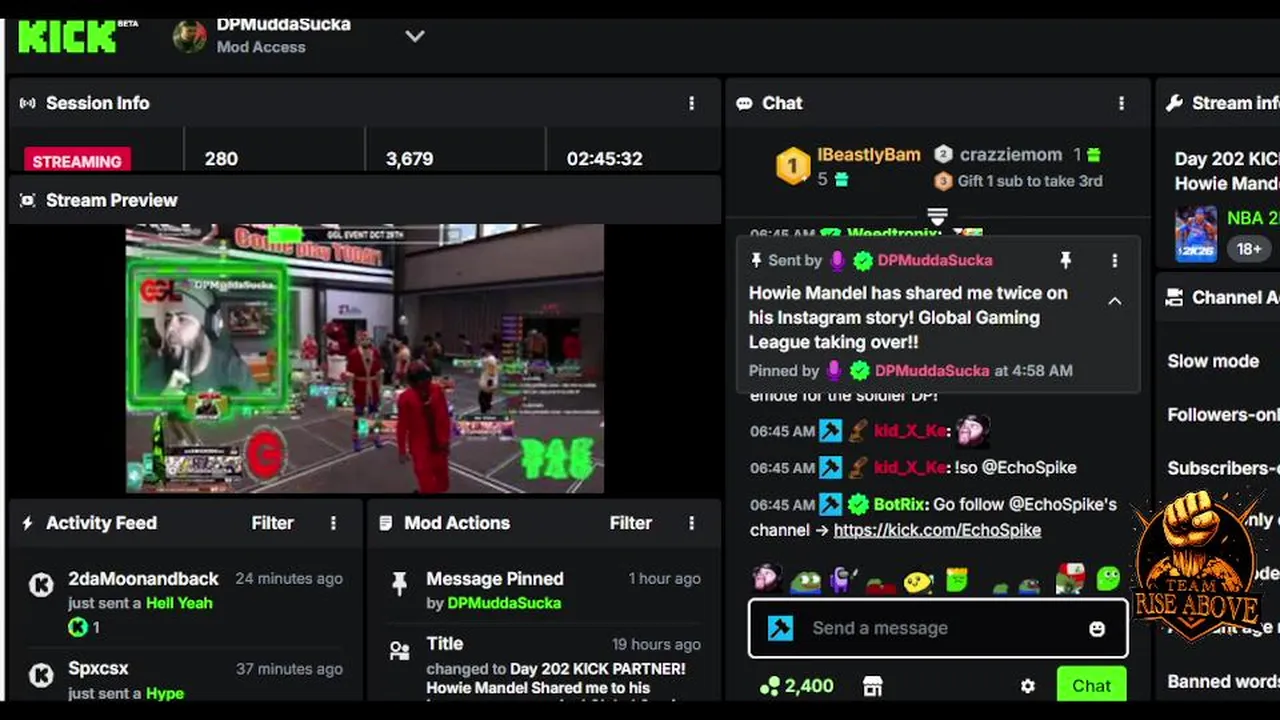
Task: Click the Channel Actions panel icon
Action: coord(1175,297)
